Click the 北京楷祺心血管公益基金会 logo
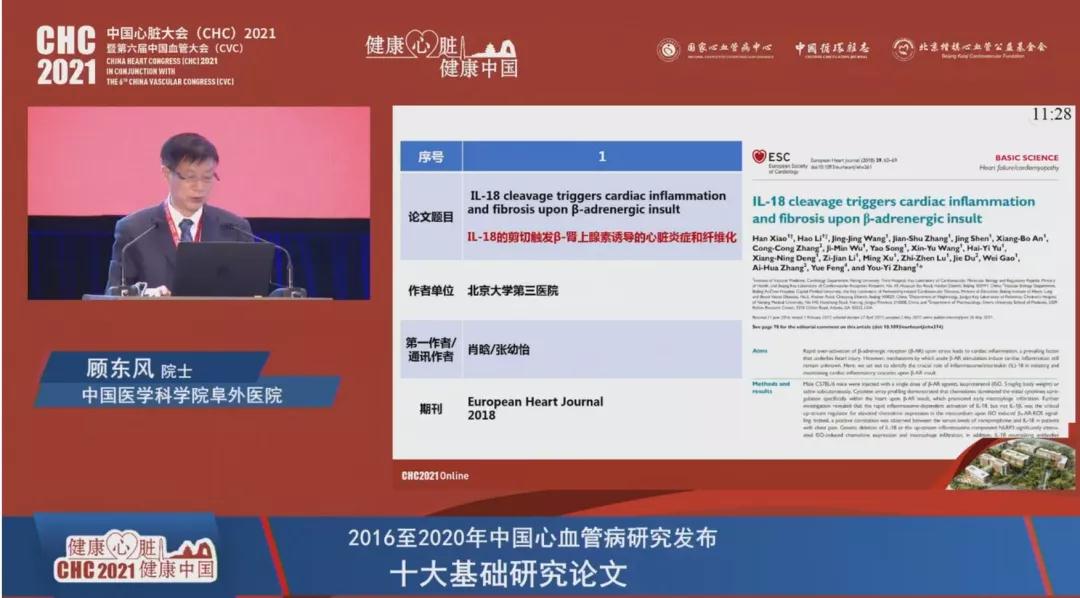The width and height of the screenshot is (1080, 598). [x=969, y=49]
